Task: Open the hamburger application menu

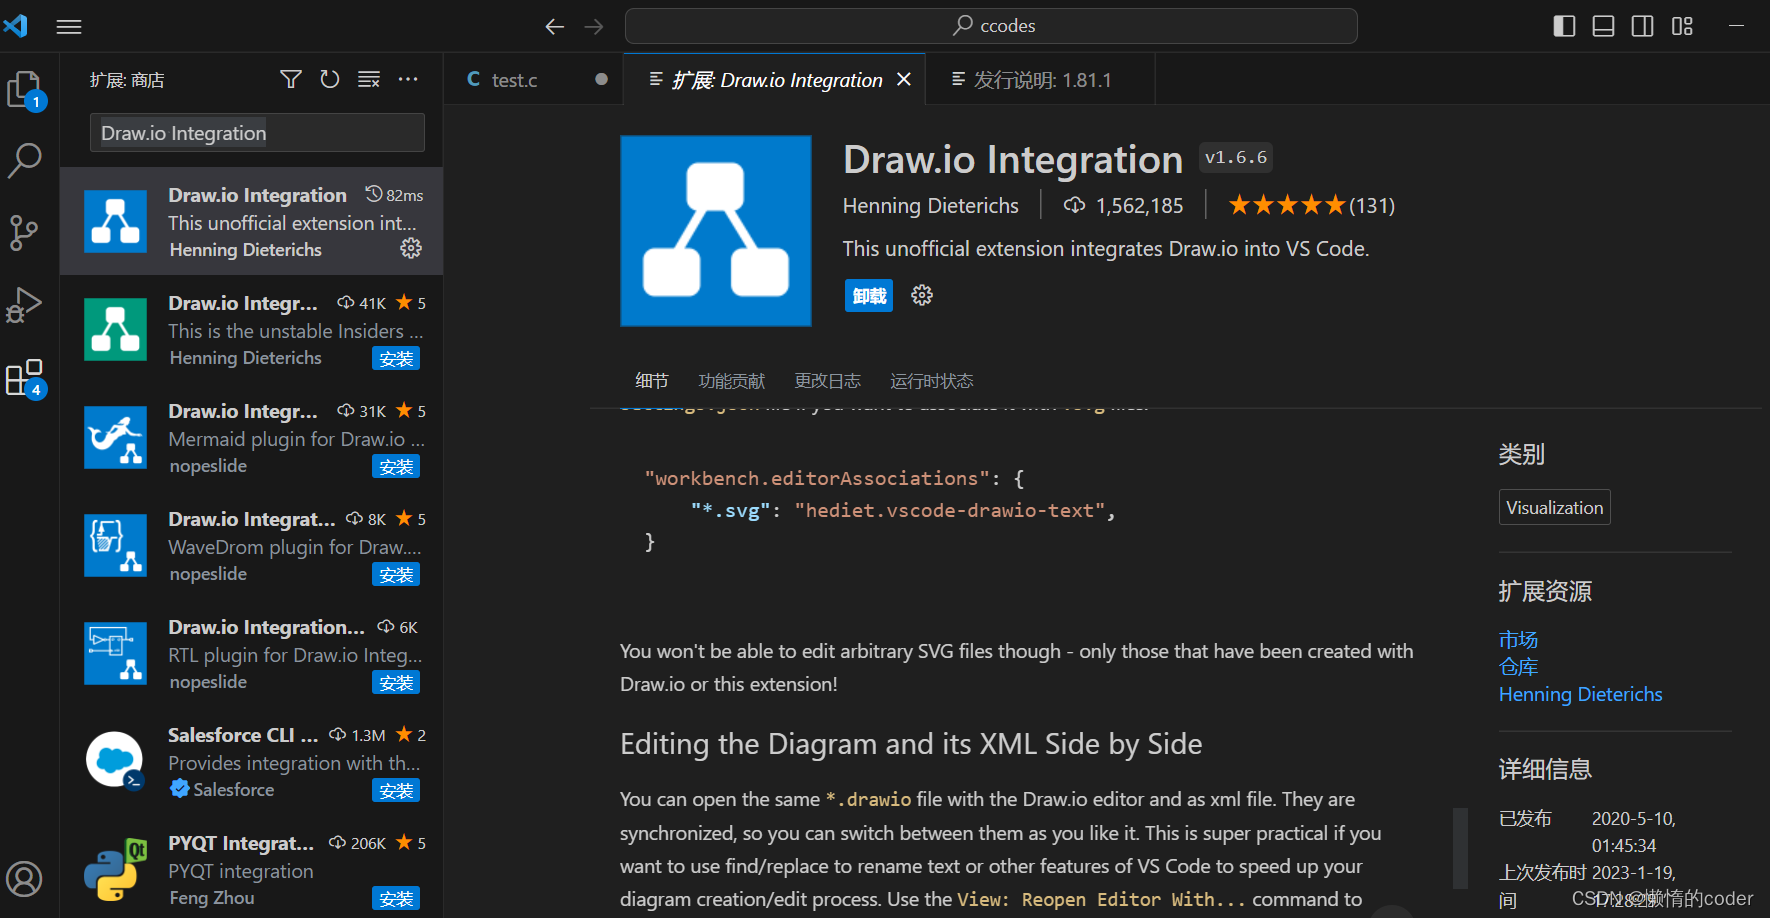Action: coord(69,27)
